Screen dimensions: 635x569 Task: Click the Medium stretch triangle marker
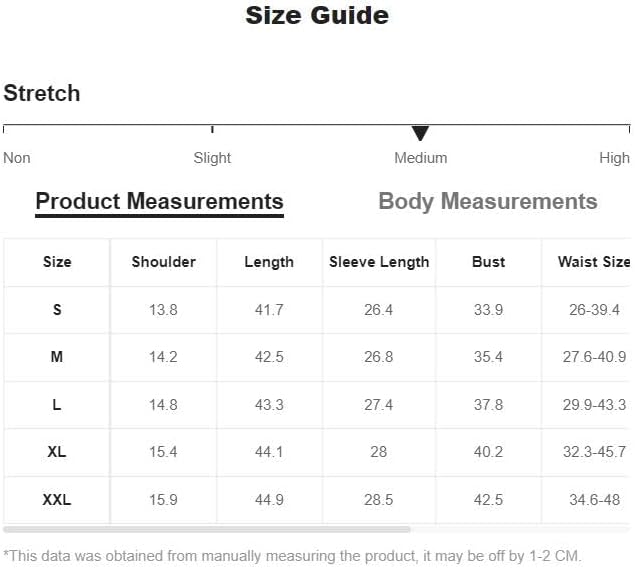420,133
